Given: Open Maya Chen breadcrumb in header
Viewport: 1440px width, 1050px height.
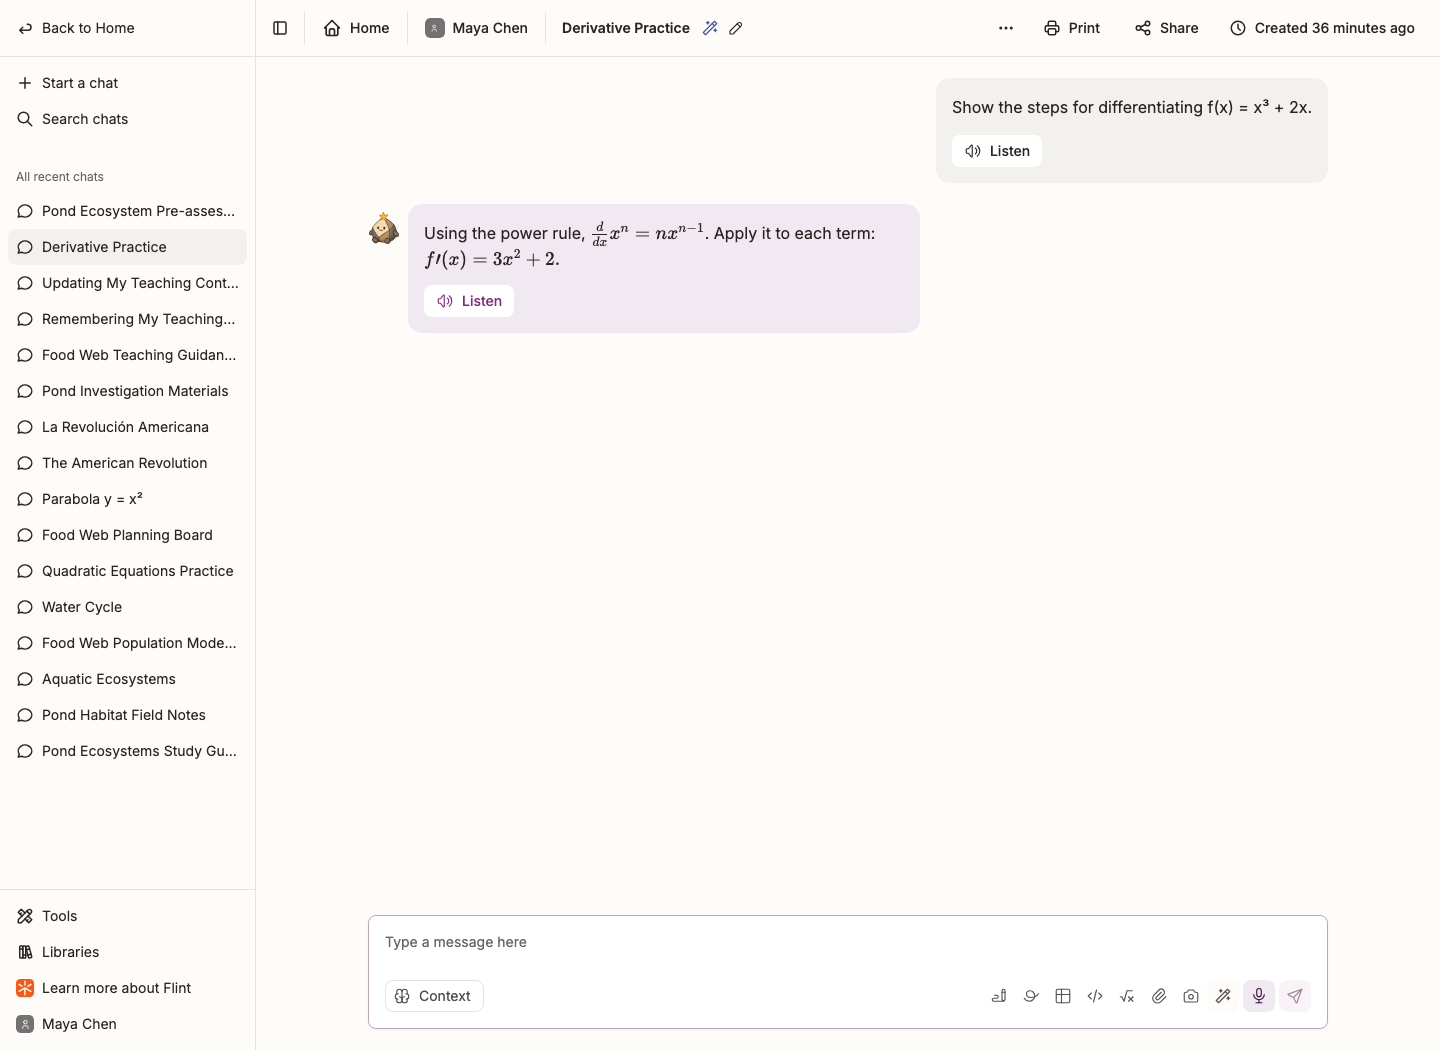Looking at the screenshot, I should (476, 28).
